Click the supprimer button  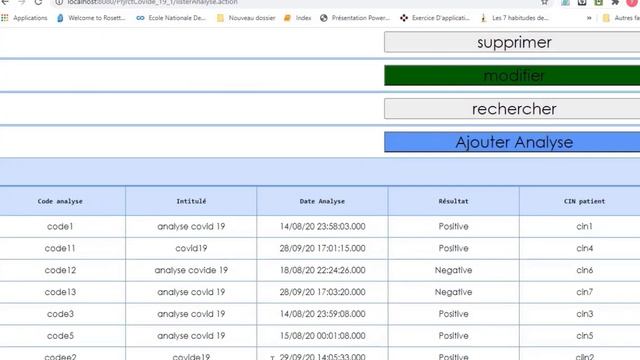coord(512,42)
